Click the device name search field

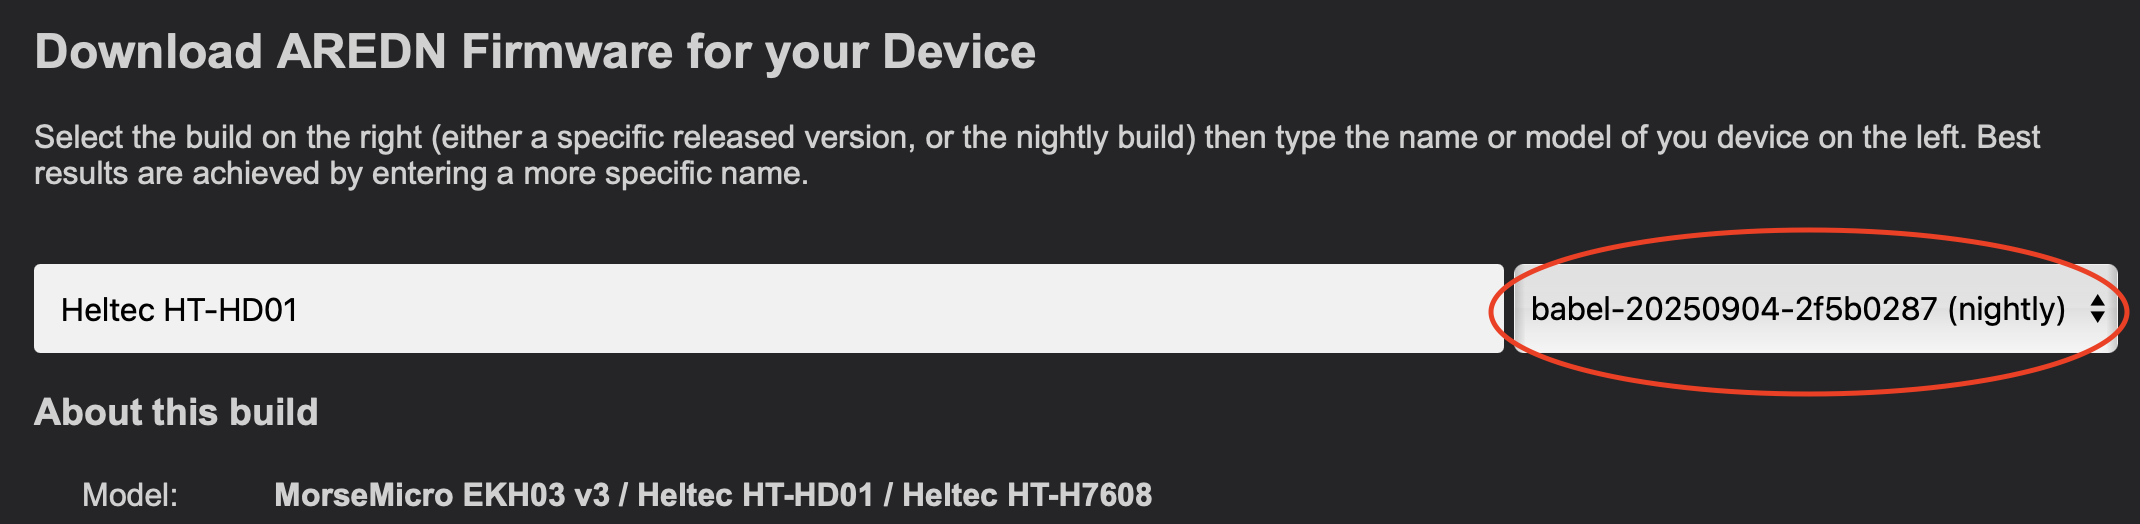pos(768,309)
